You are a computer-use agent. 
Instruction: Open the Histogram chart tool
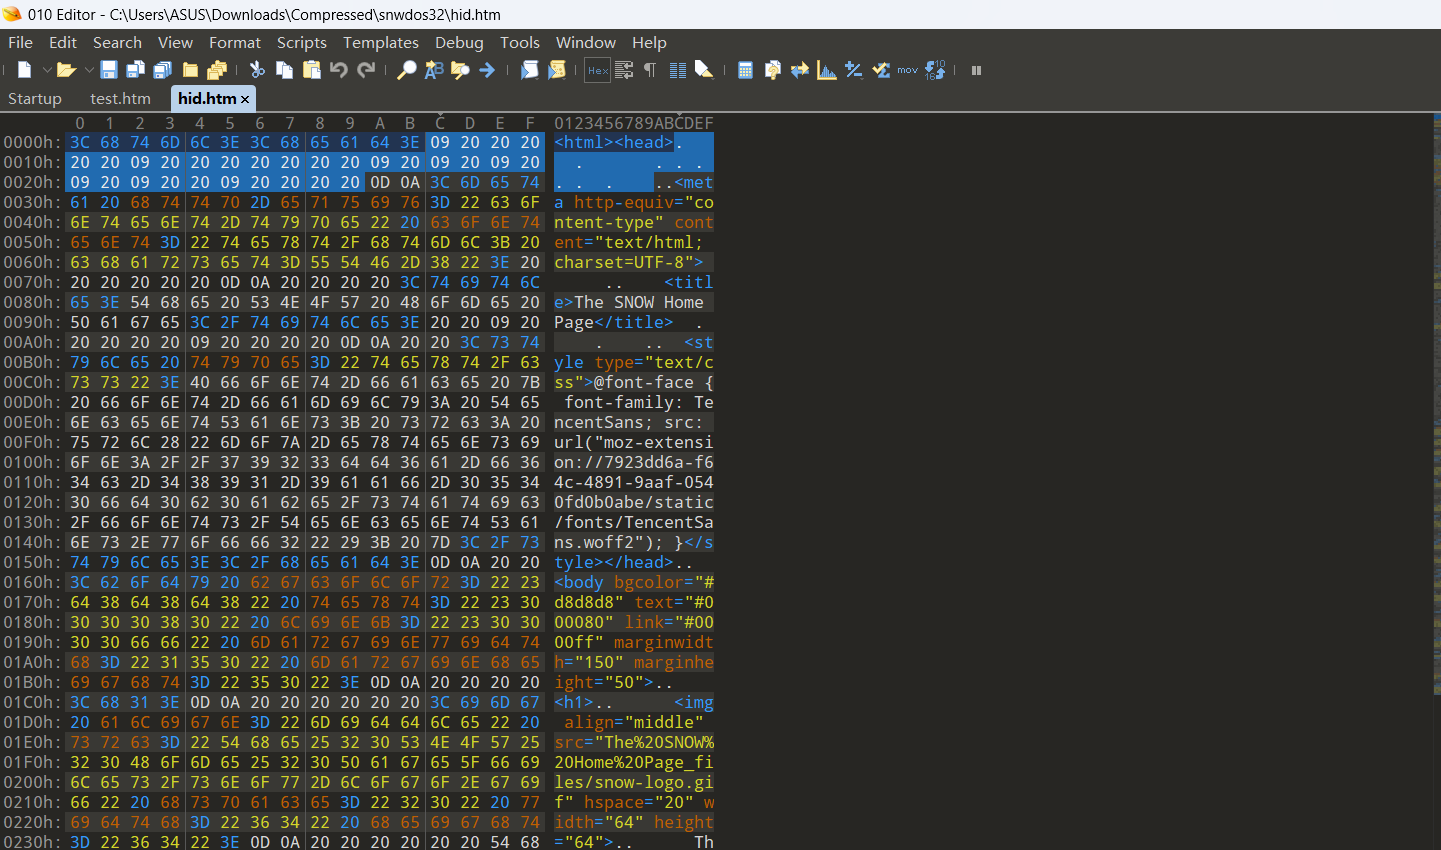pos(827,70)
